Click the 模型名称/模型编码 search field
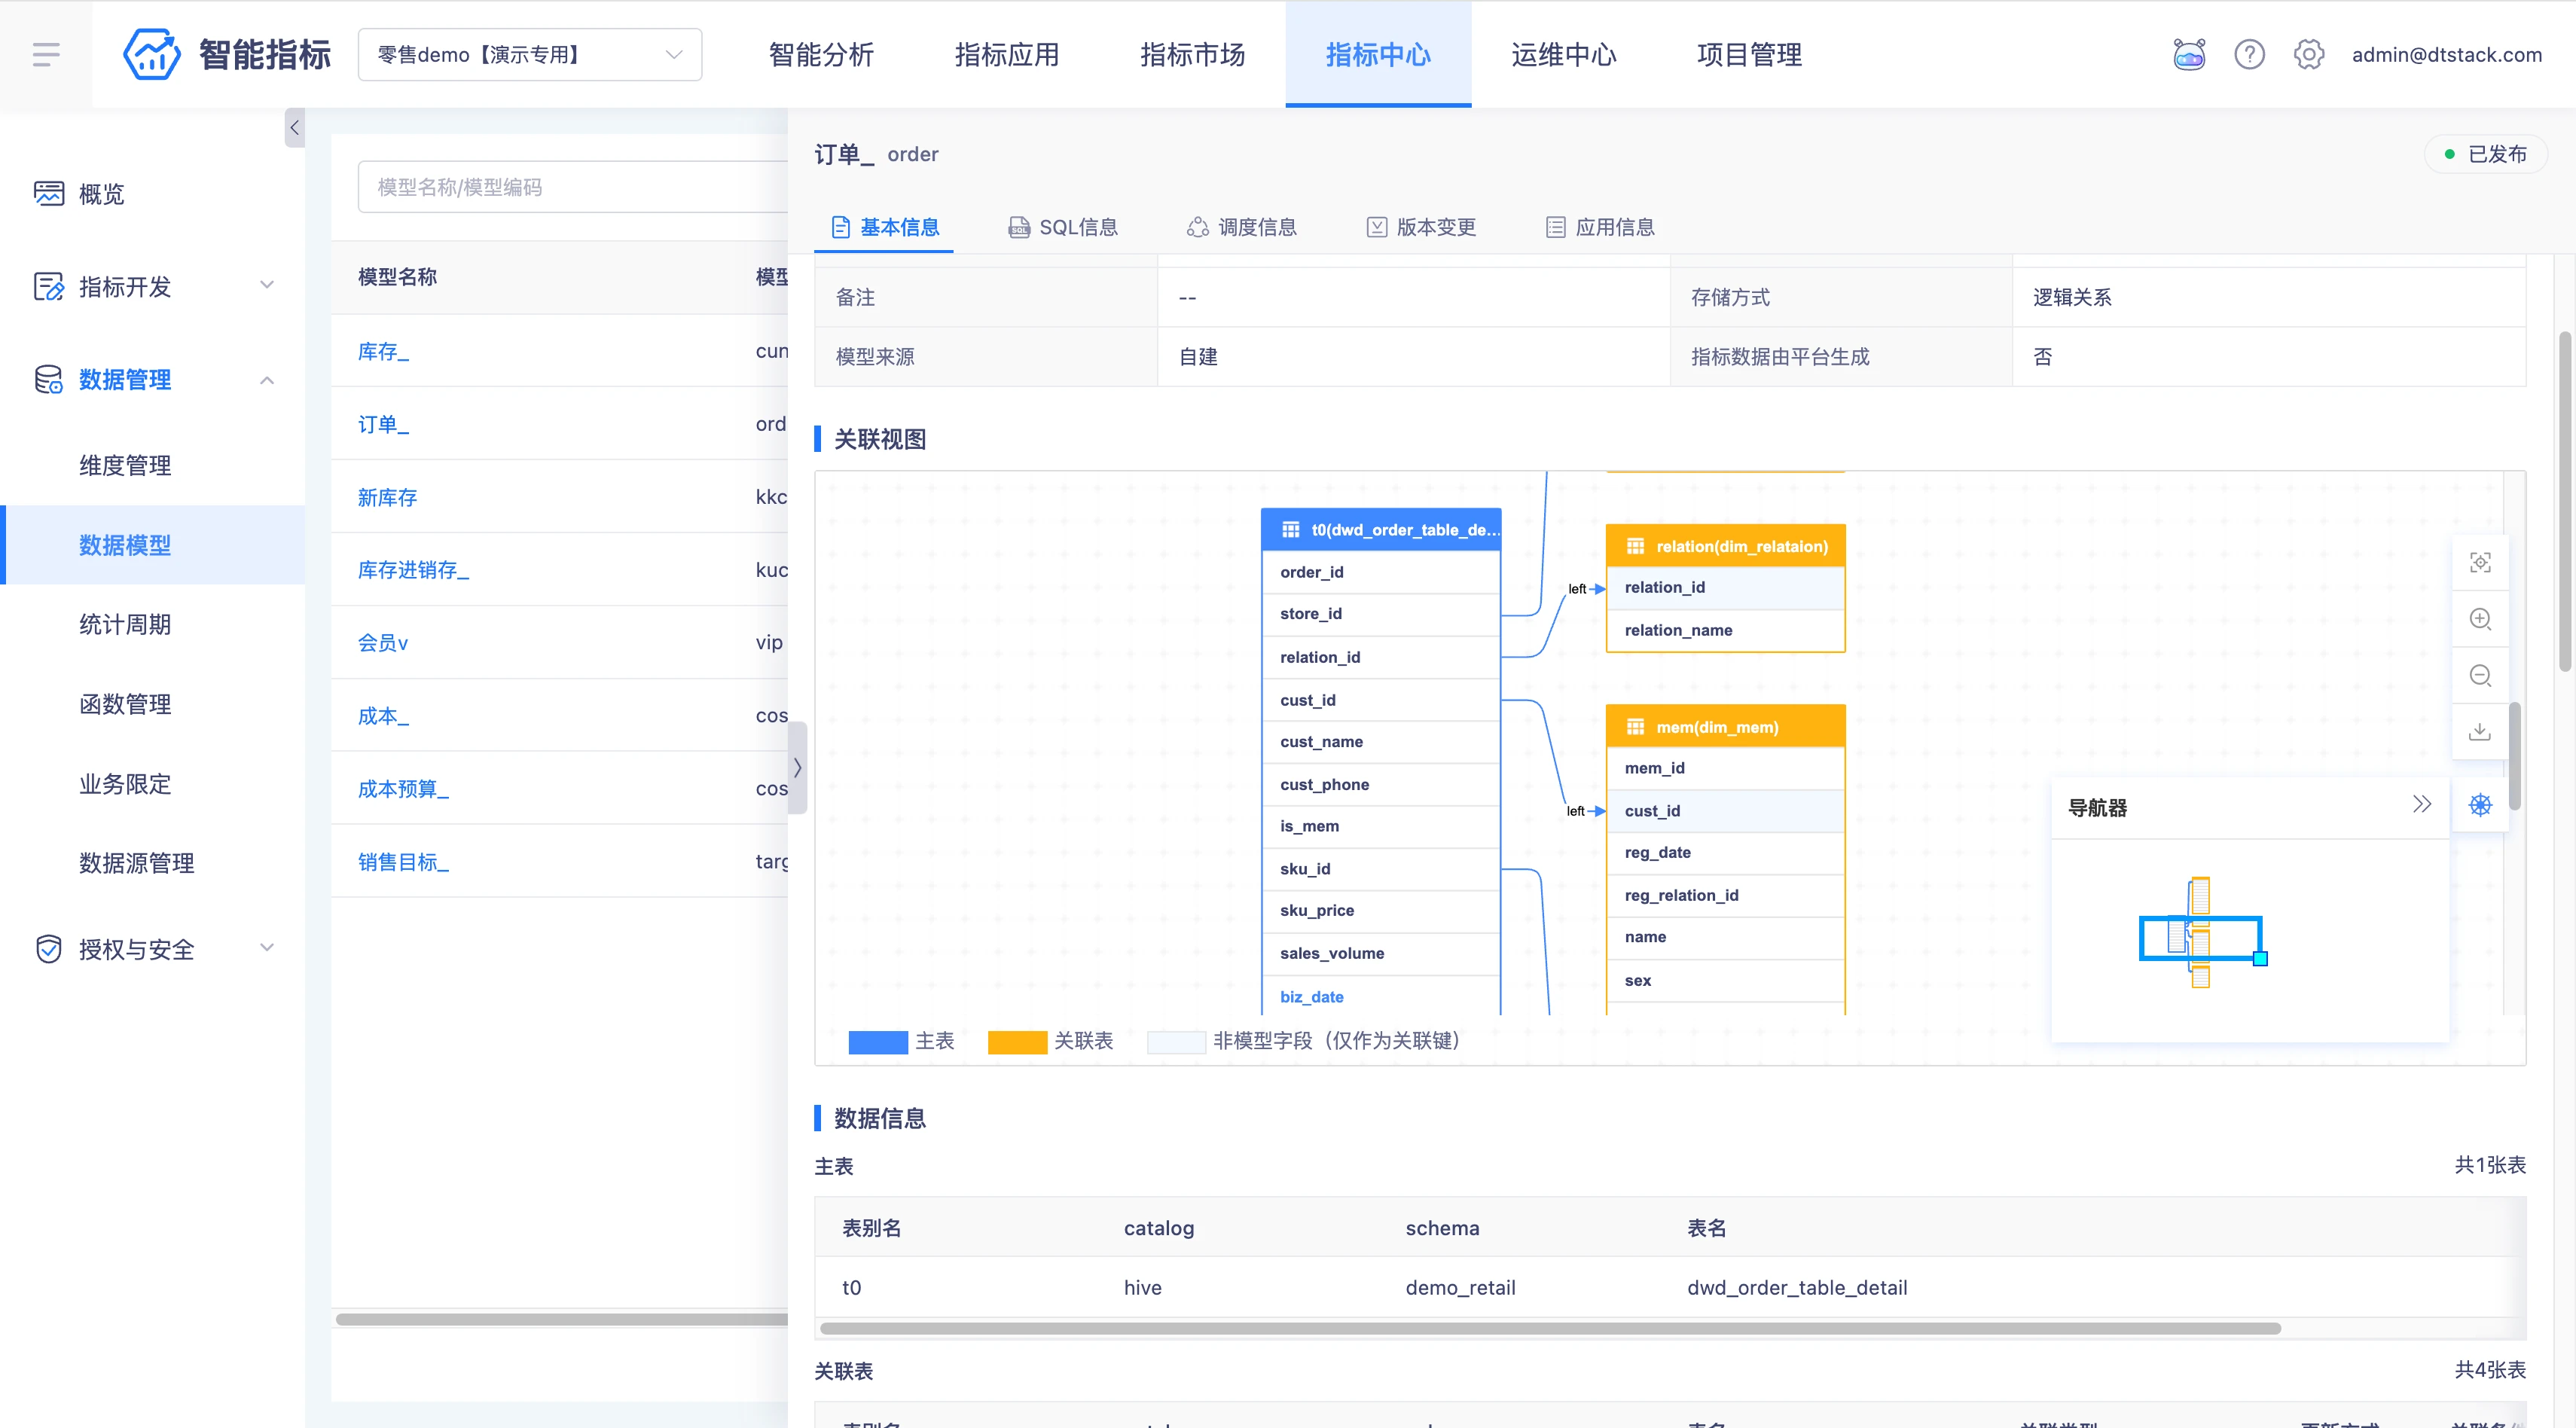The height and width of the screenshot is (1428, 2576). [573, 187]
